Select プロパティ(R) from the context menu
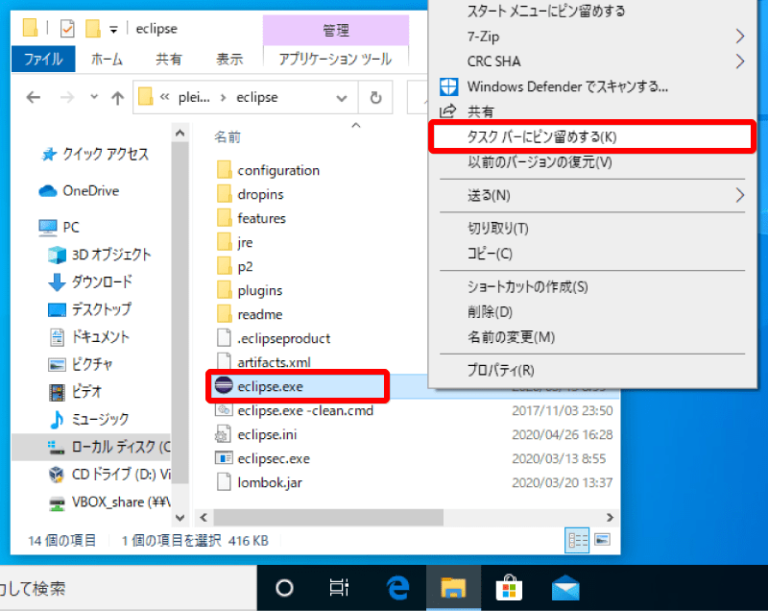The image size is (768, 611). tap(500, 370)
